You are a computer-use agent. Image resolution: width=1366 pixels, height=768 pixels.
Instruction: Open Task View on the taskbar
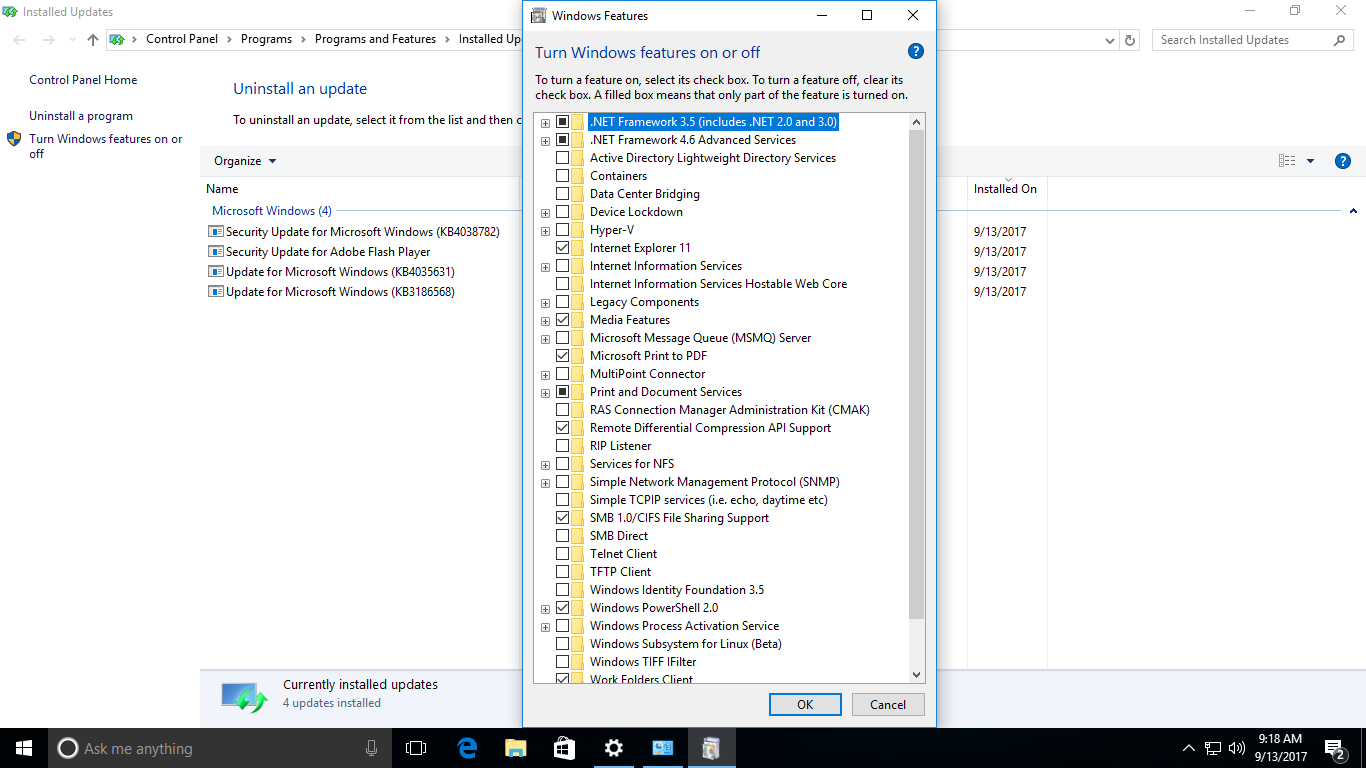(416, 748)
